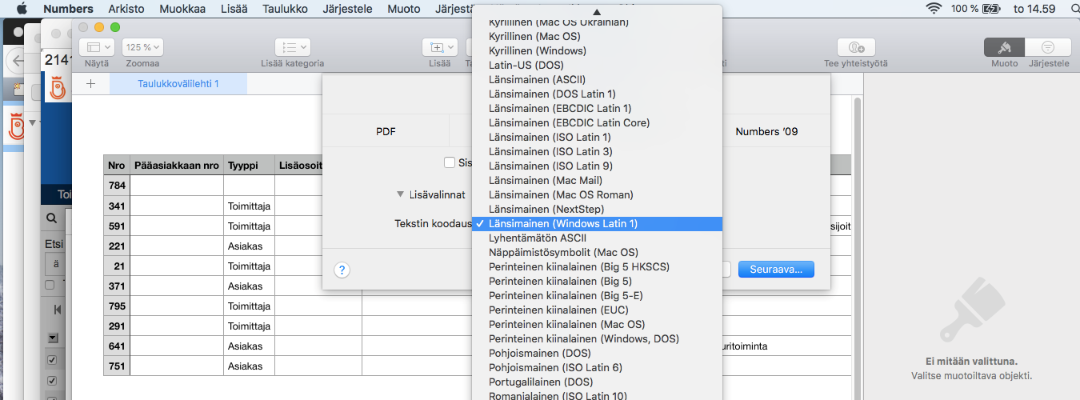1080x400 pixels.
Task: Choose Länsimainen (ISO Latin 1) encoding
Action: [550, 137]
